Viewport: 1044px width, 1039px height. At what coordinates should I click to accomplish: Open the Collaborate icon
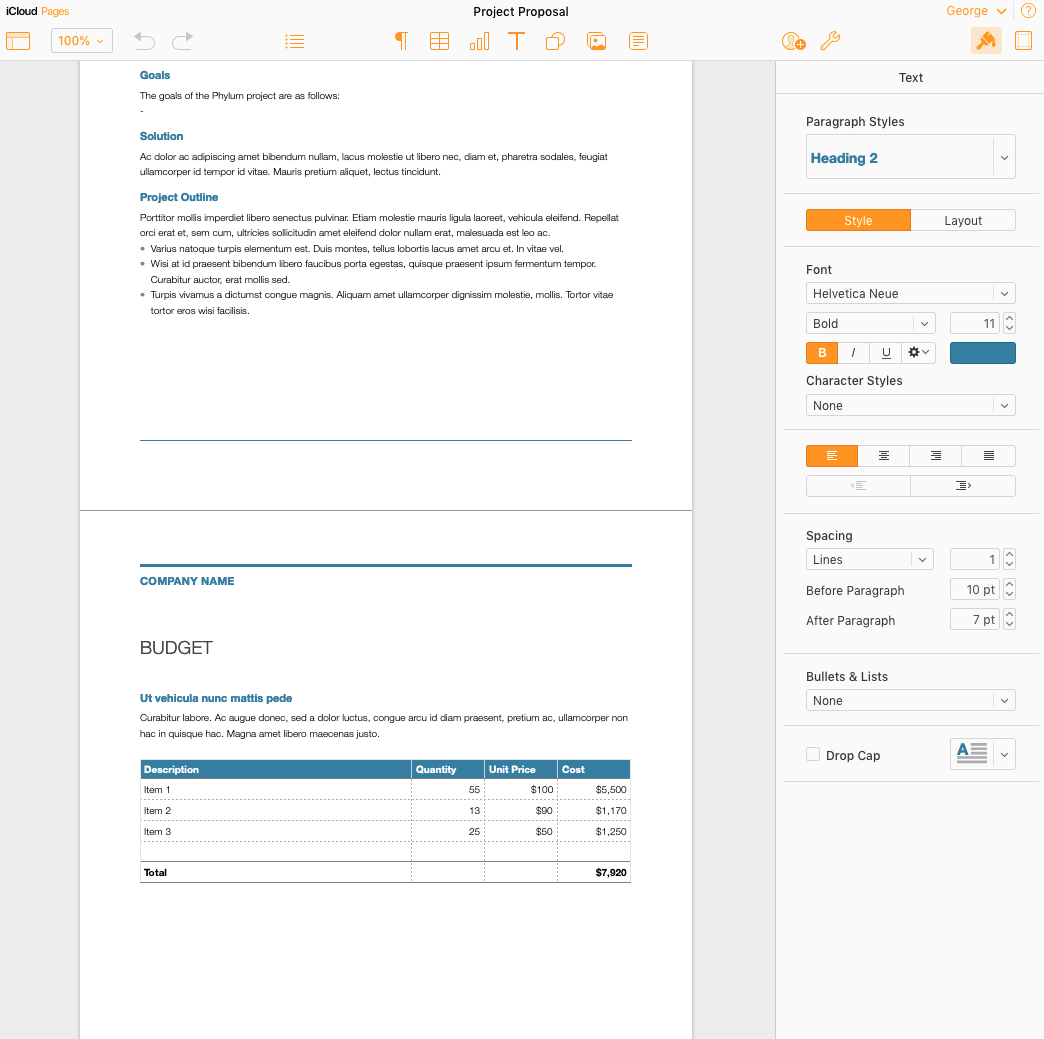(794, 41)
